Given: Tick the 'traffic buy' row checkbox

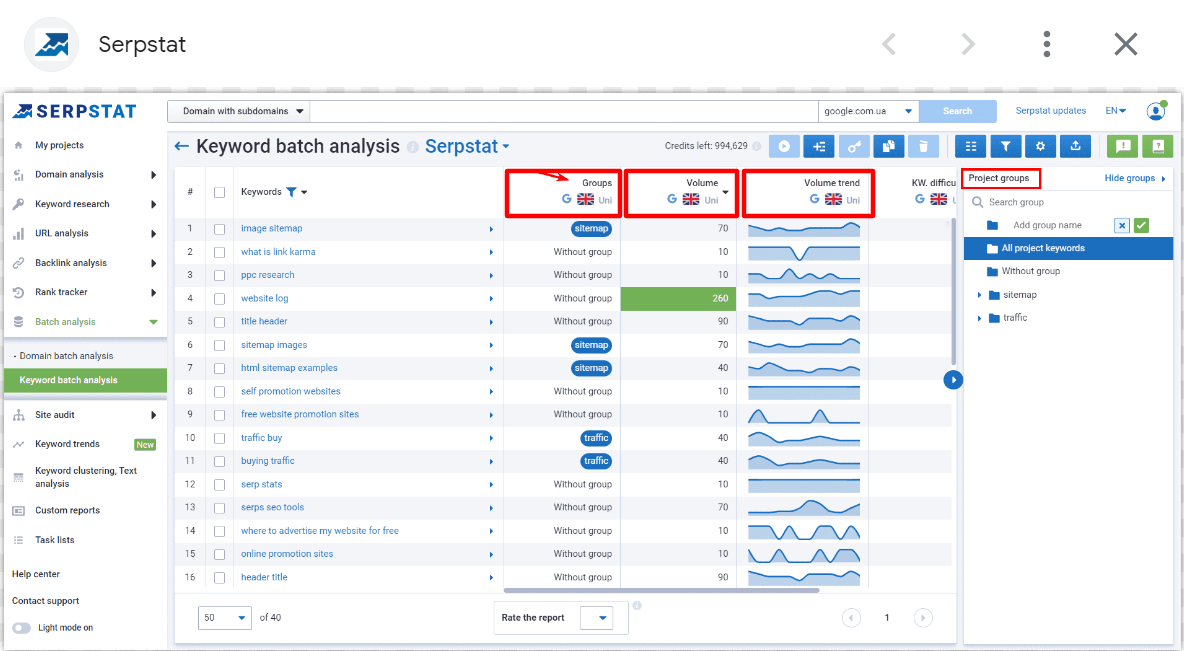Looking at the screenshot, I should point(220,438).
